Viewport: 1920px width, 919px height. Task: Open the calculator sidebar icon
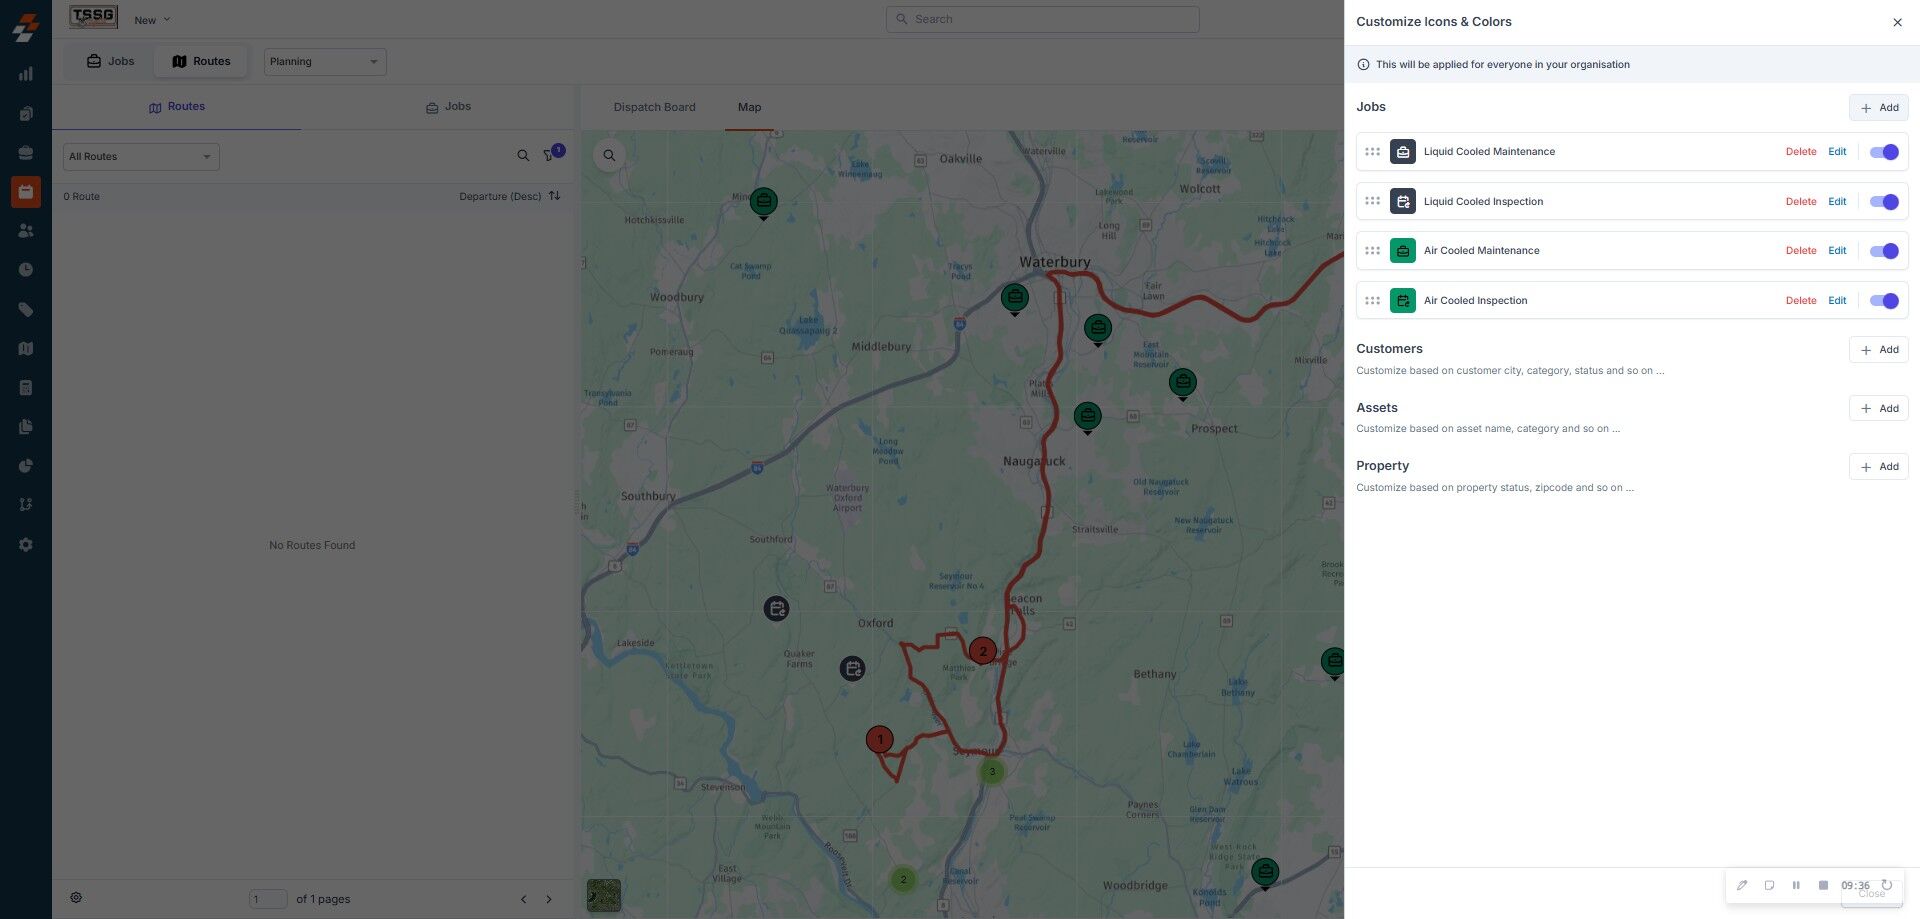pyautogui.click(x=26, y=387)
